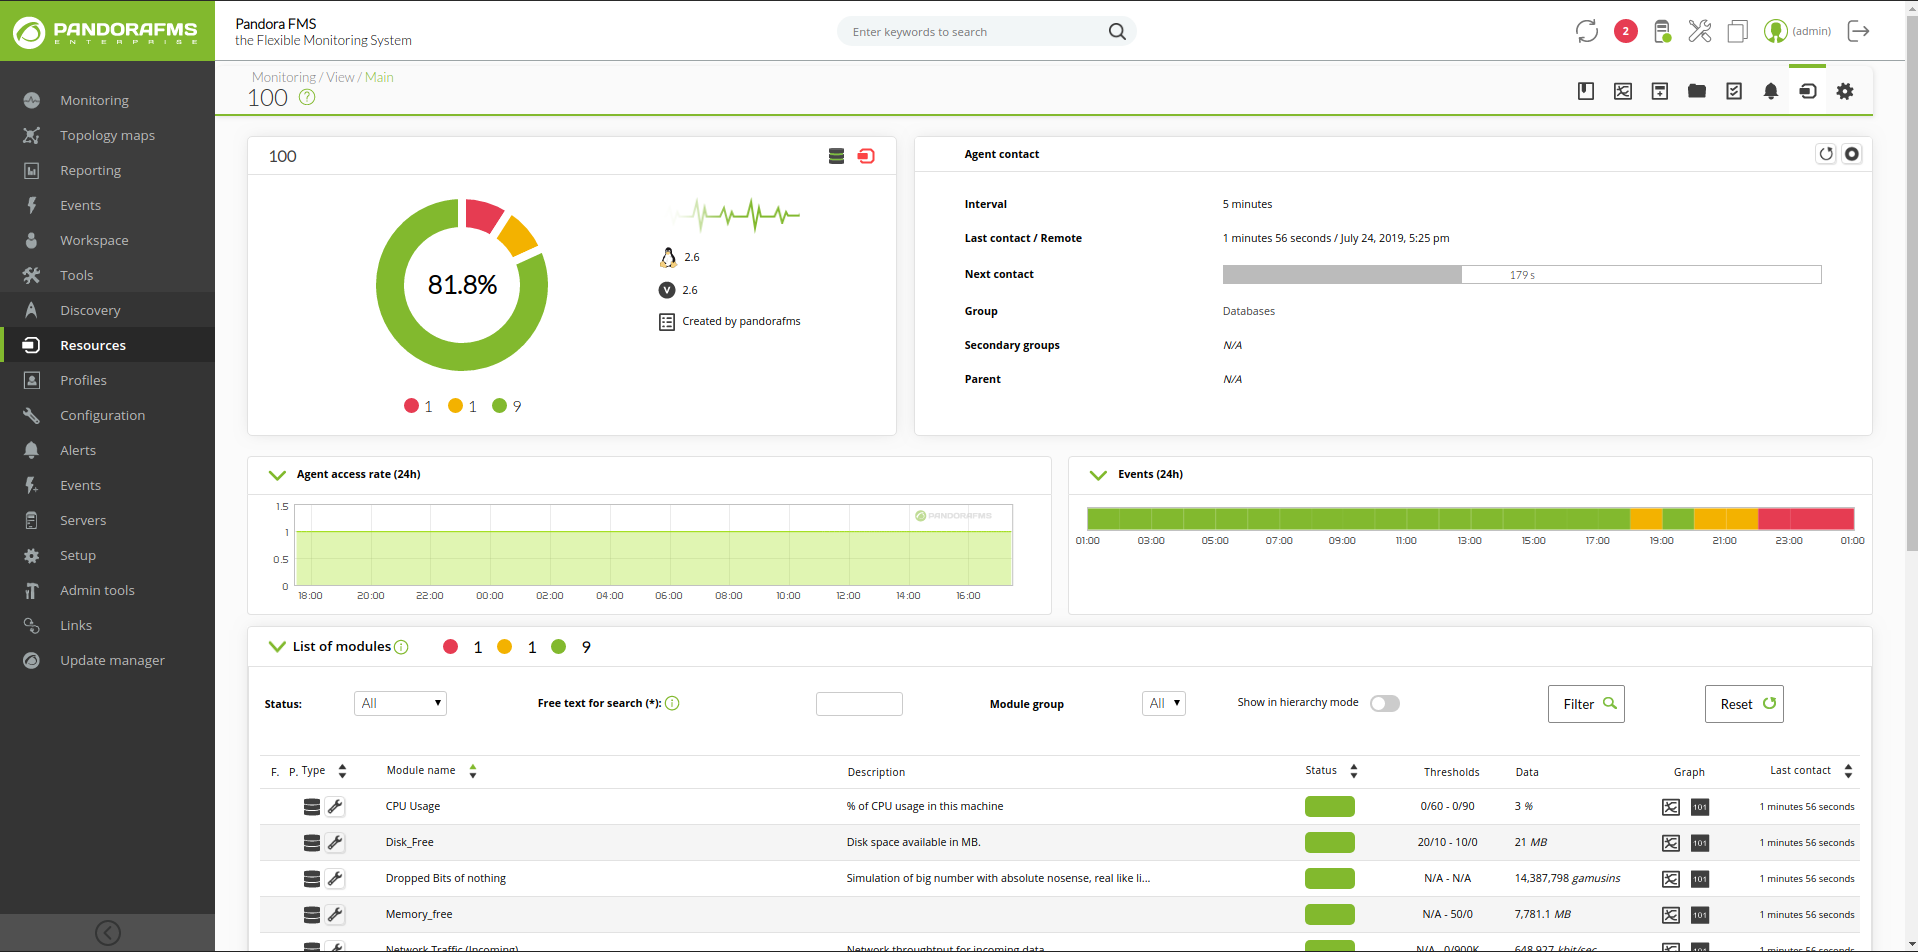Viewport: 1918px width, 952px height.
Task: Click the wrench icon for Memory_free
Action: [335, 914]
